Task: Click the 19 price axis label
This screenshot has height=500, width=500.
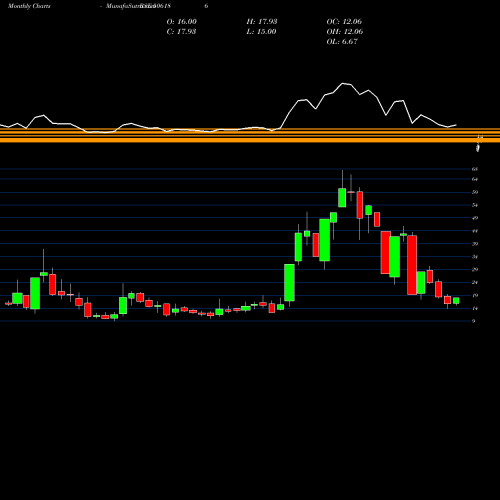Action: pos(475,296)
